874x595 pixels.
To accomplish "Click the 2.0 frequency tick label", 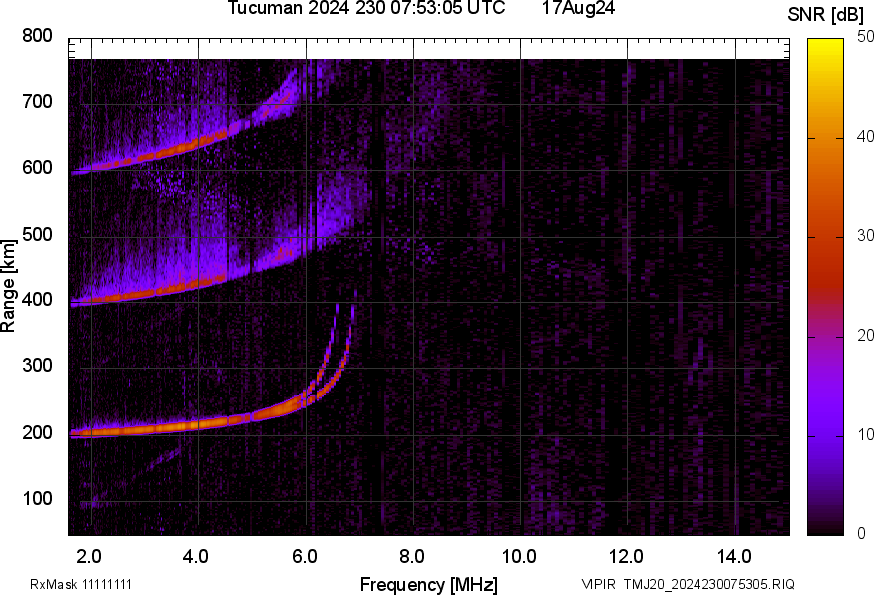I will coord(90,555).
